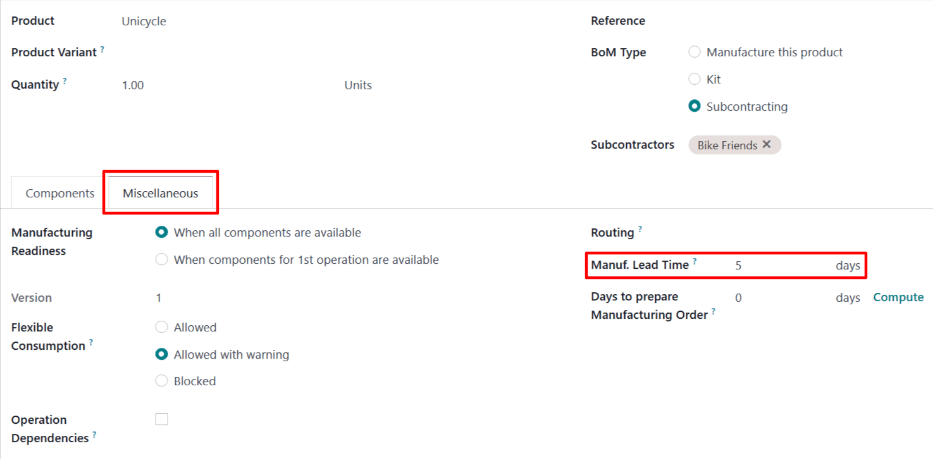Choose components for 1st operation readiness
The image size is (933, 459).
(x=162, y=260)
